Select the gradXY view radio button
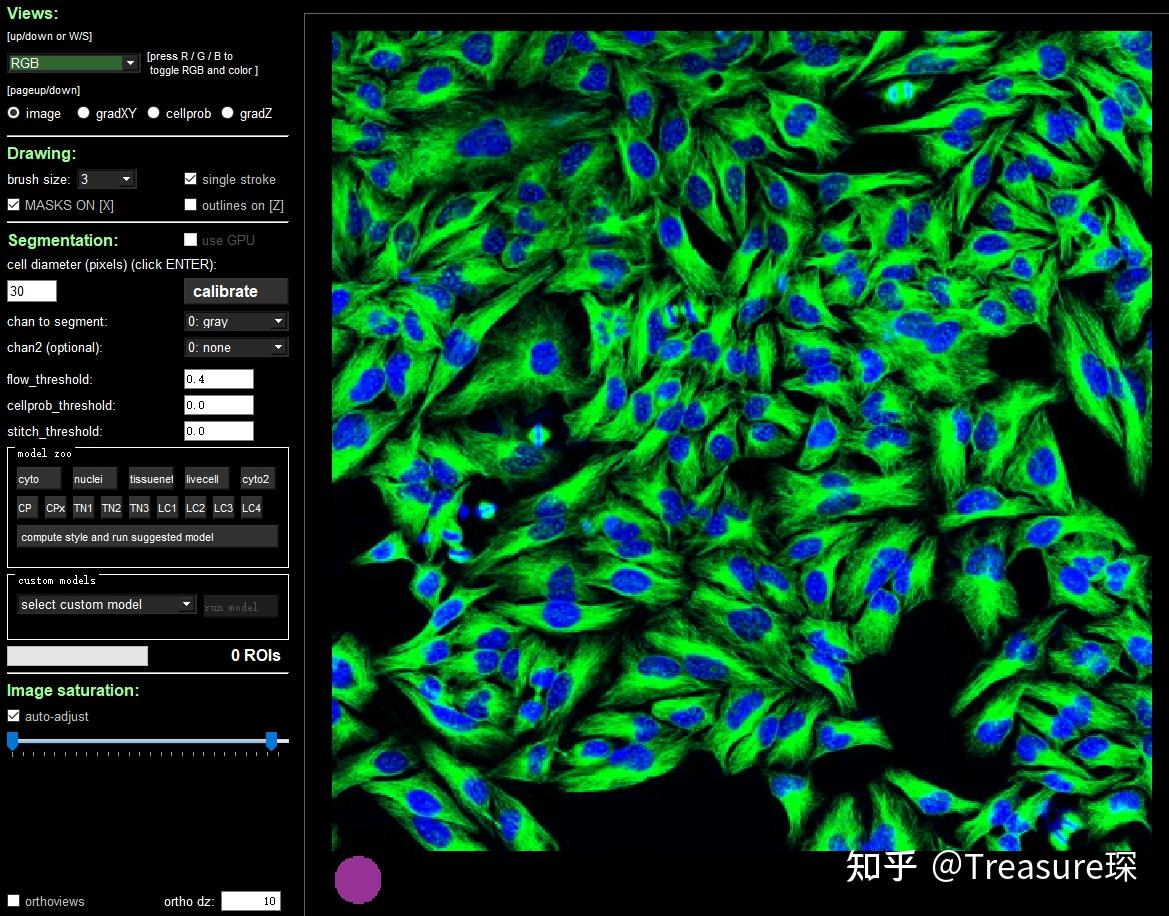The height and width of the screenshot is (916, 1169). click(83, 113)
